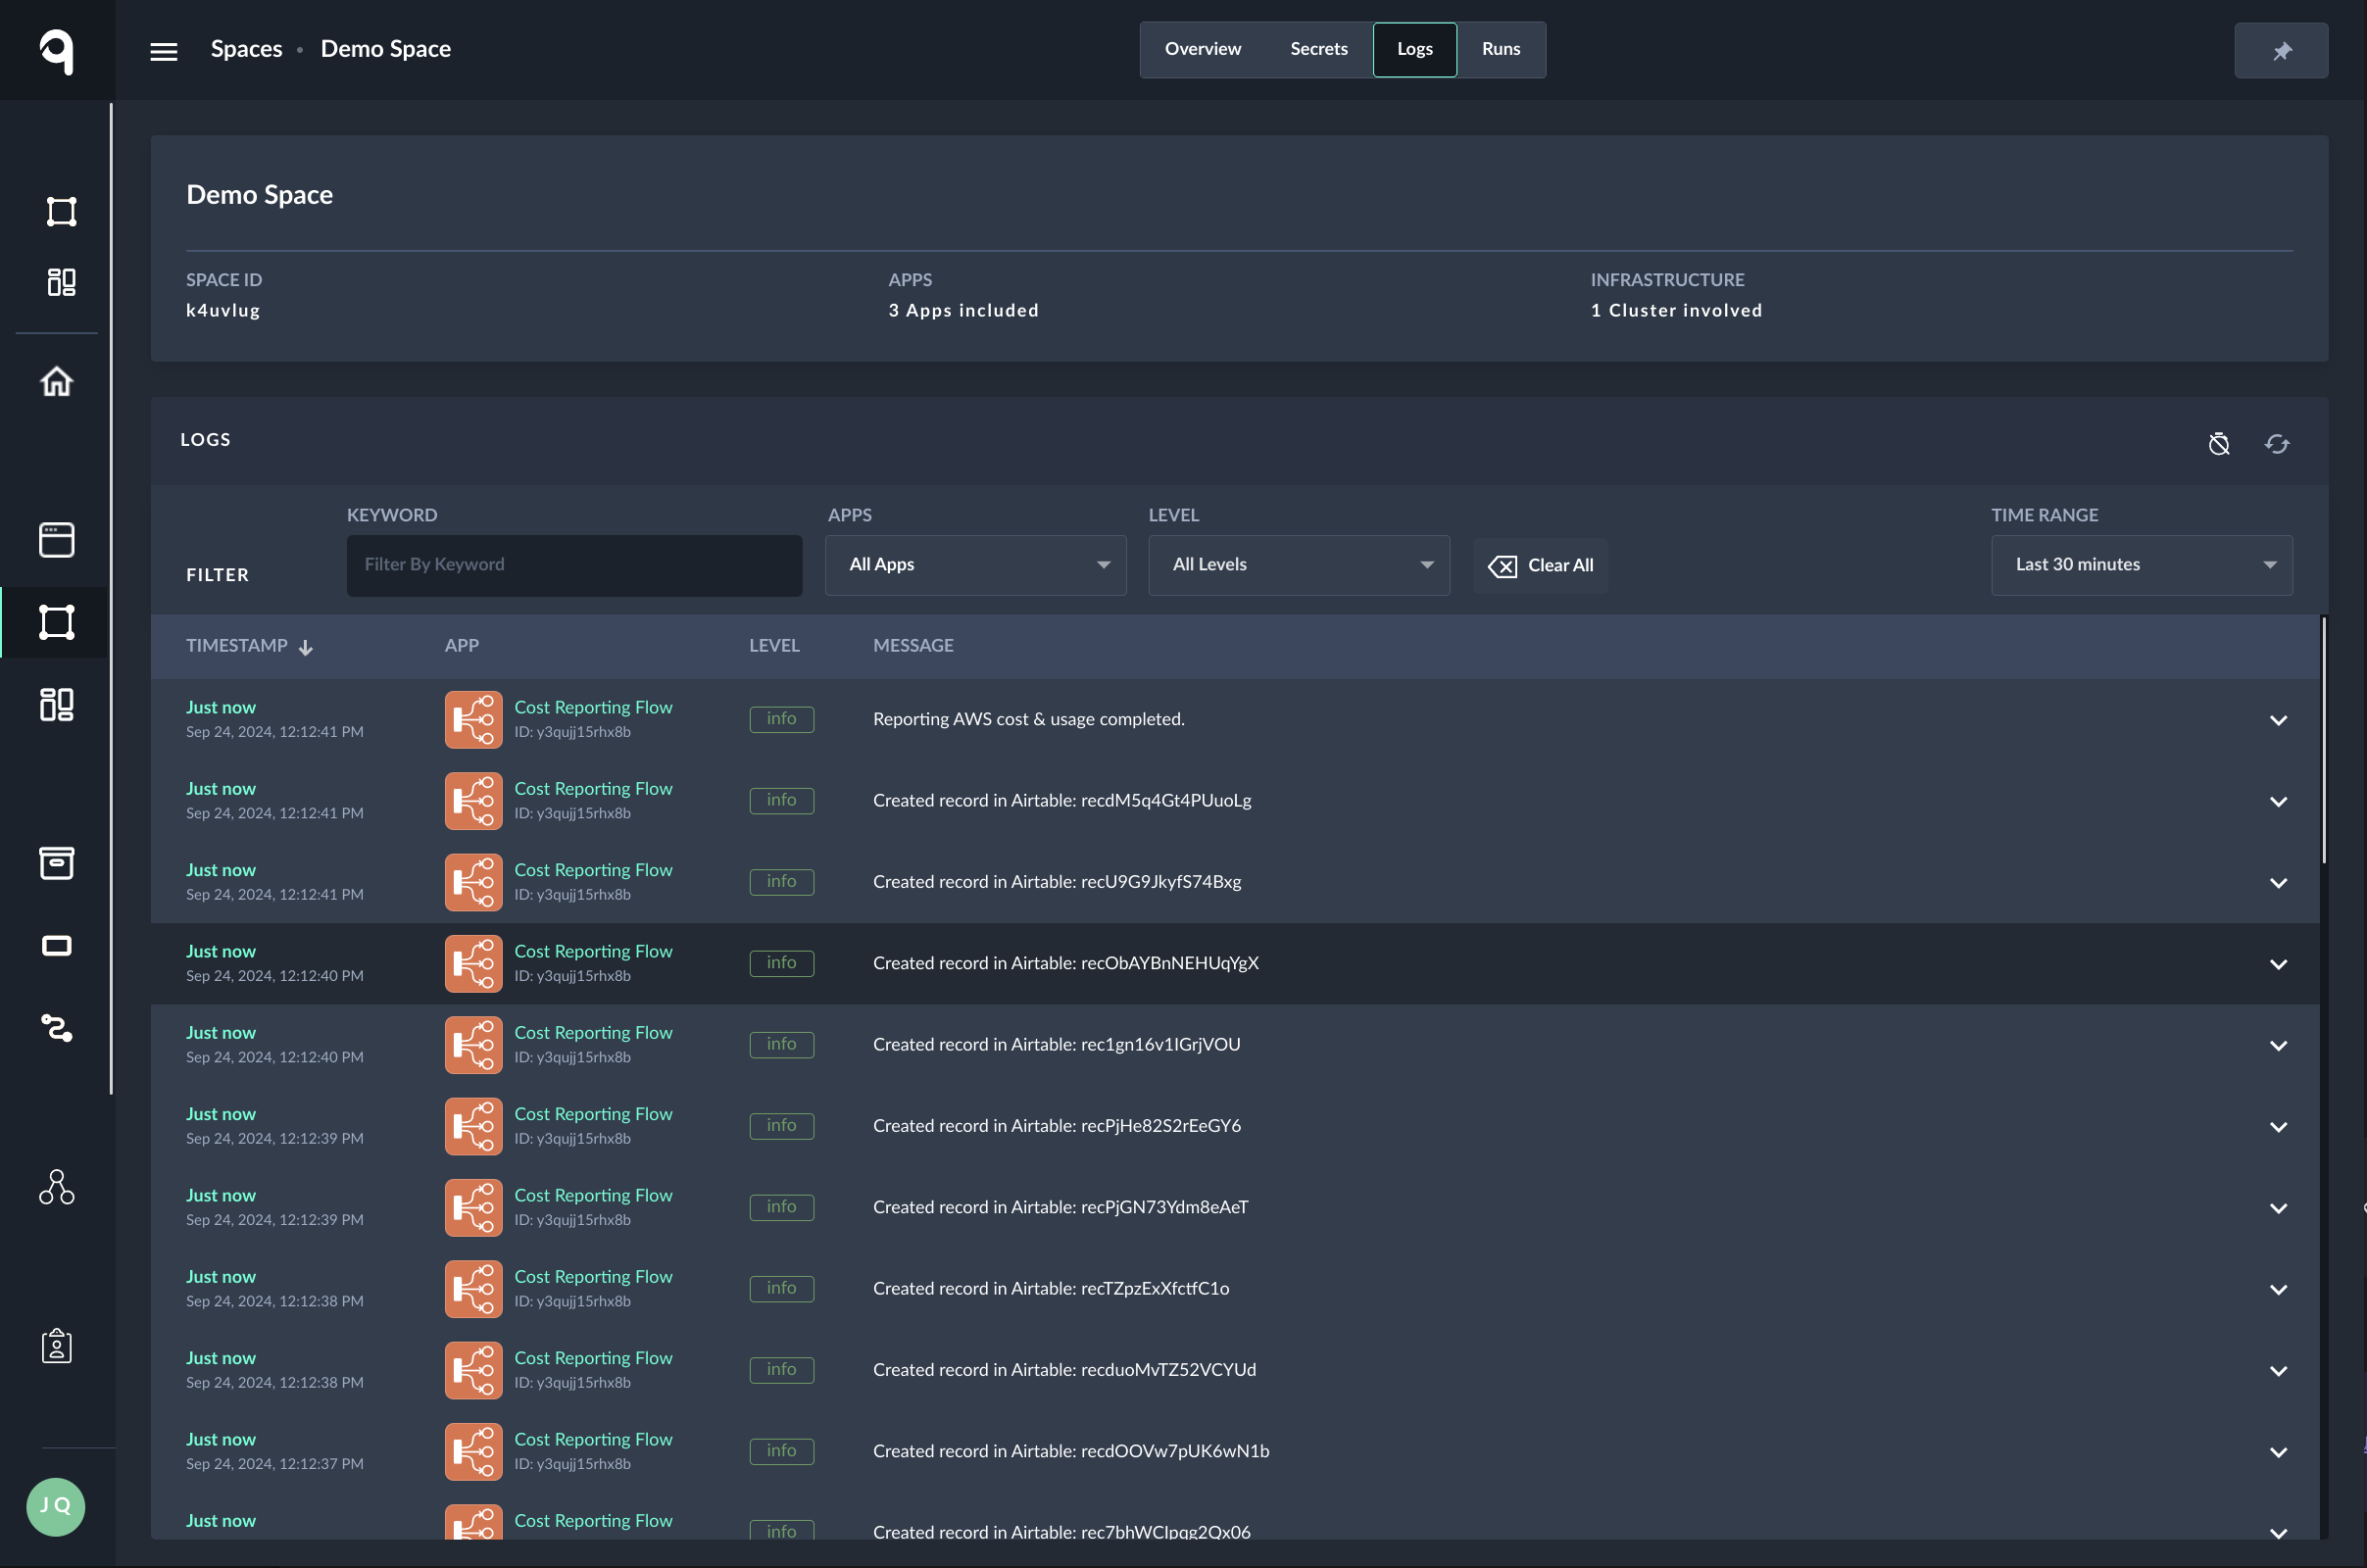Click flow icon on recduoMvTZ52VCYUd row
Viewport: 2367px width, 1568px height.
pyautogui.click(x=473, y=1371)
